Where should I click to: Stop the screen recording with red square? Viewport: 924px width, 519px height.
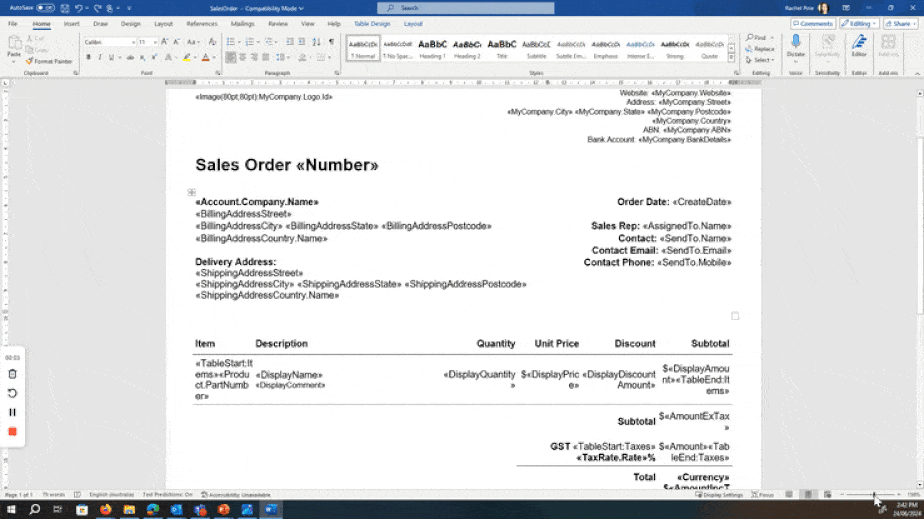click(x=13, y=431)
